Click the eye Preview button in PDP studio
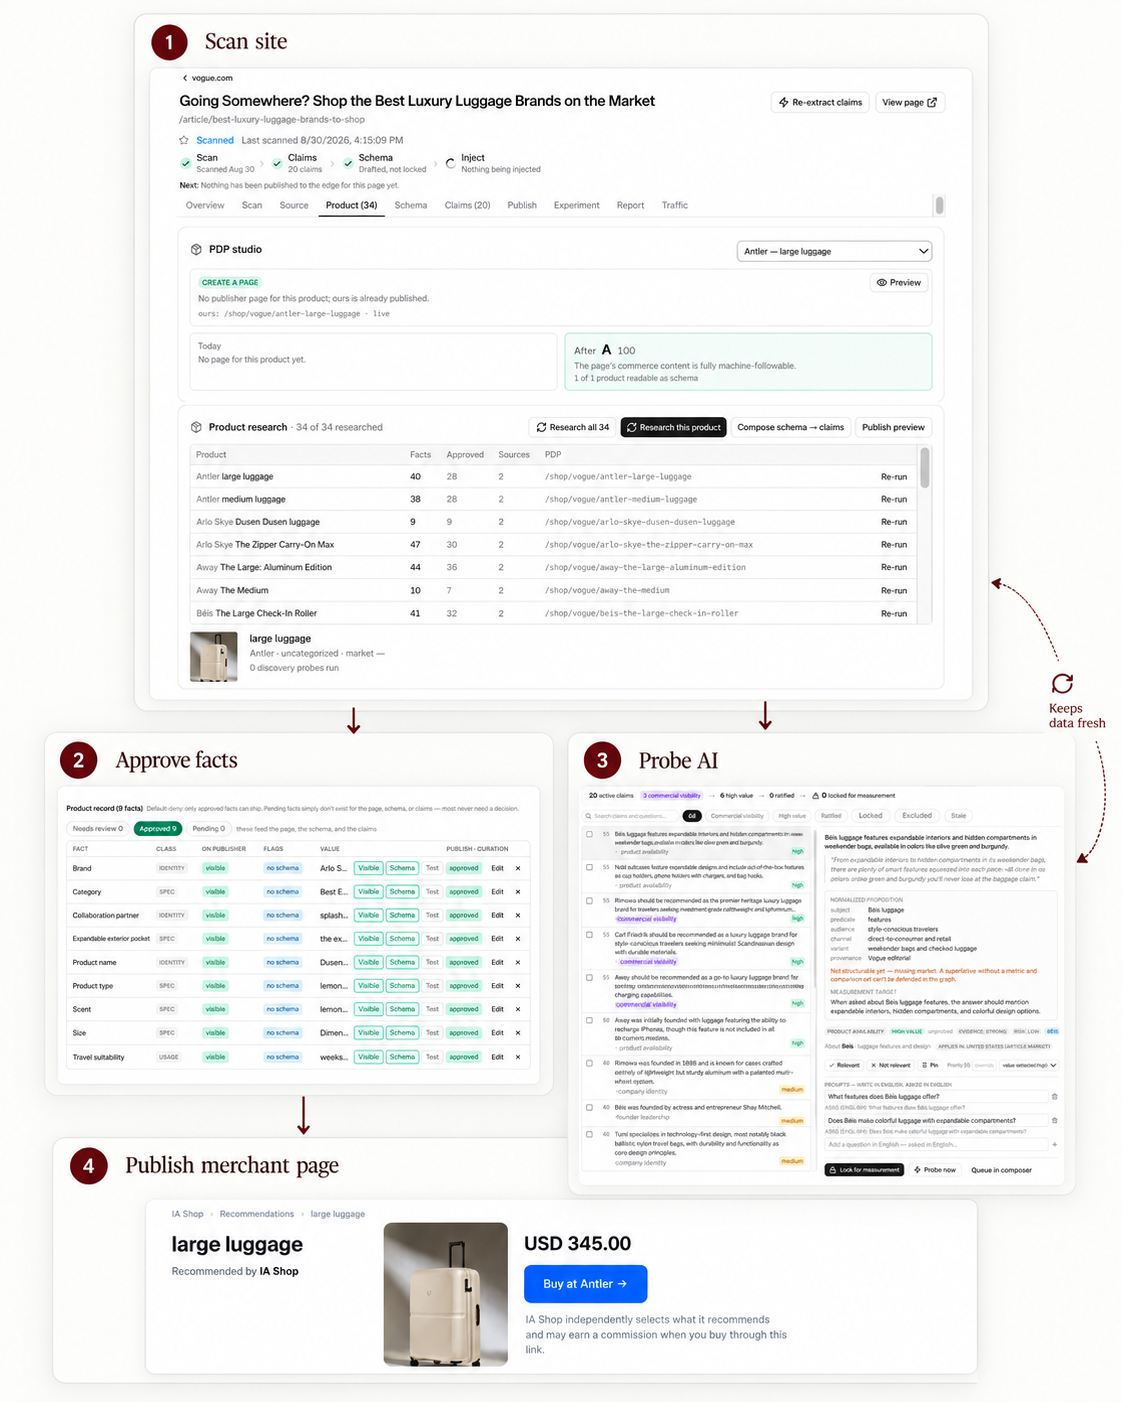Screen dimensions: 1122x1402 899,283
